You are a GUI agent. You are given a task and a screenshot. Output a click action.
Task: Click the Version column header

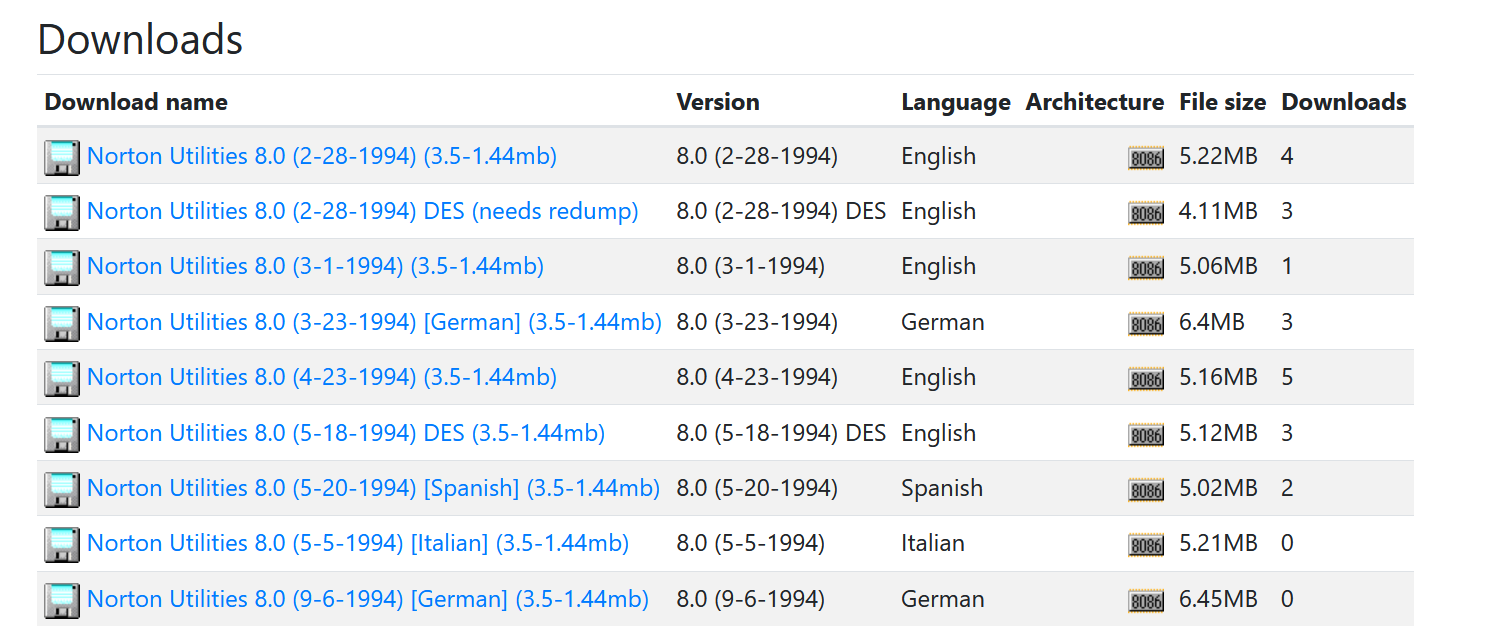pyautogui.click(x=718, y=102)
